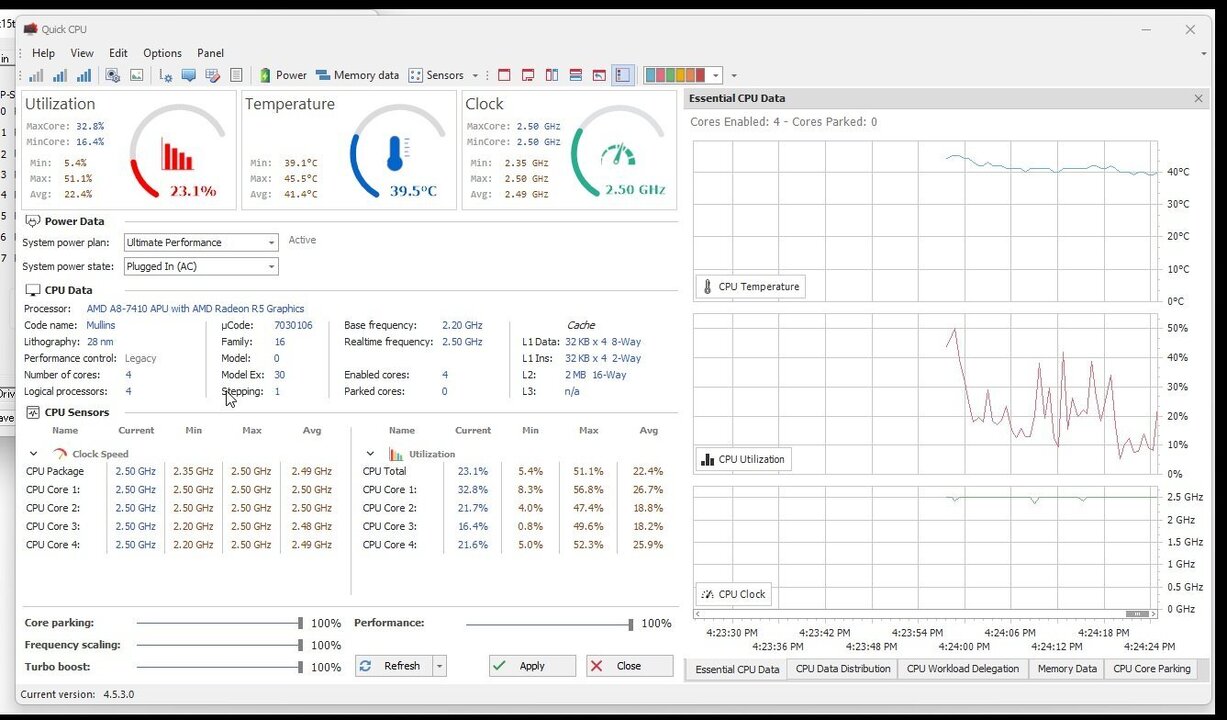The image size is (1227, 720).
Task: Open Memory data from the toolbar
Action: click(x=357, y=75)
